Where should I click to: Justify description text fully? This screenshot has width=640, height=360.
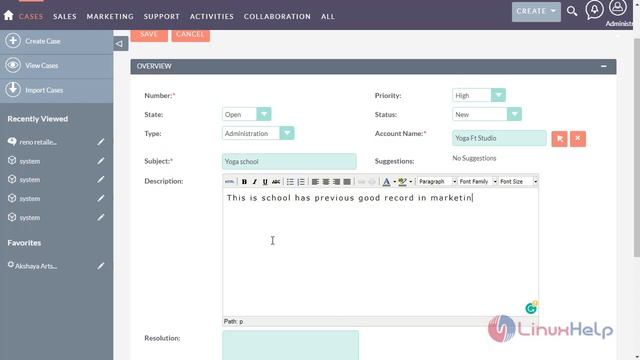[347, 182]
